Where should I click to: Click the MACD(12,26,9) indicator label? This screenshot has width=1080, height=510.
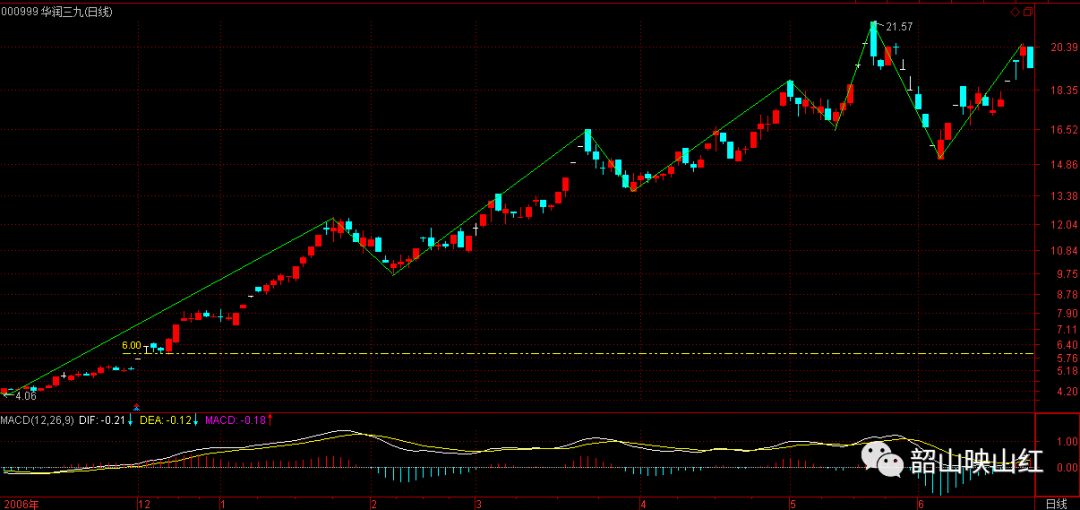[38, 420]
